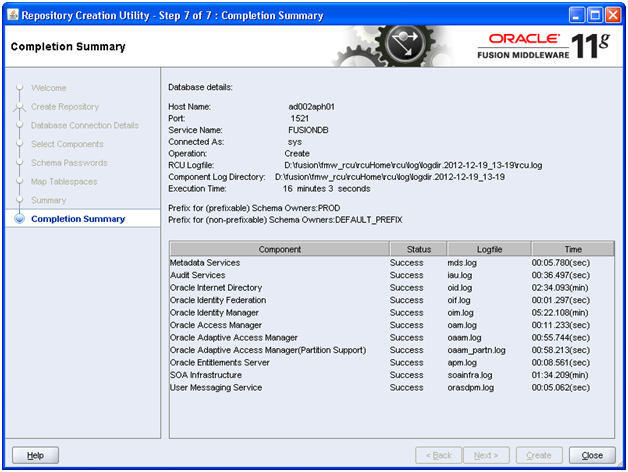Click the Completion Summary step bullet icon
The image size is (628, 472).
point(19,219)
